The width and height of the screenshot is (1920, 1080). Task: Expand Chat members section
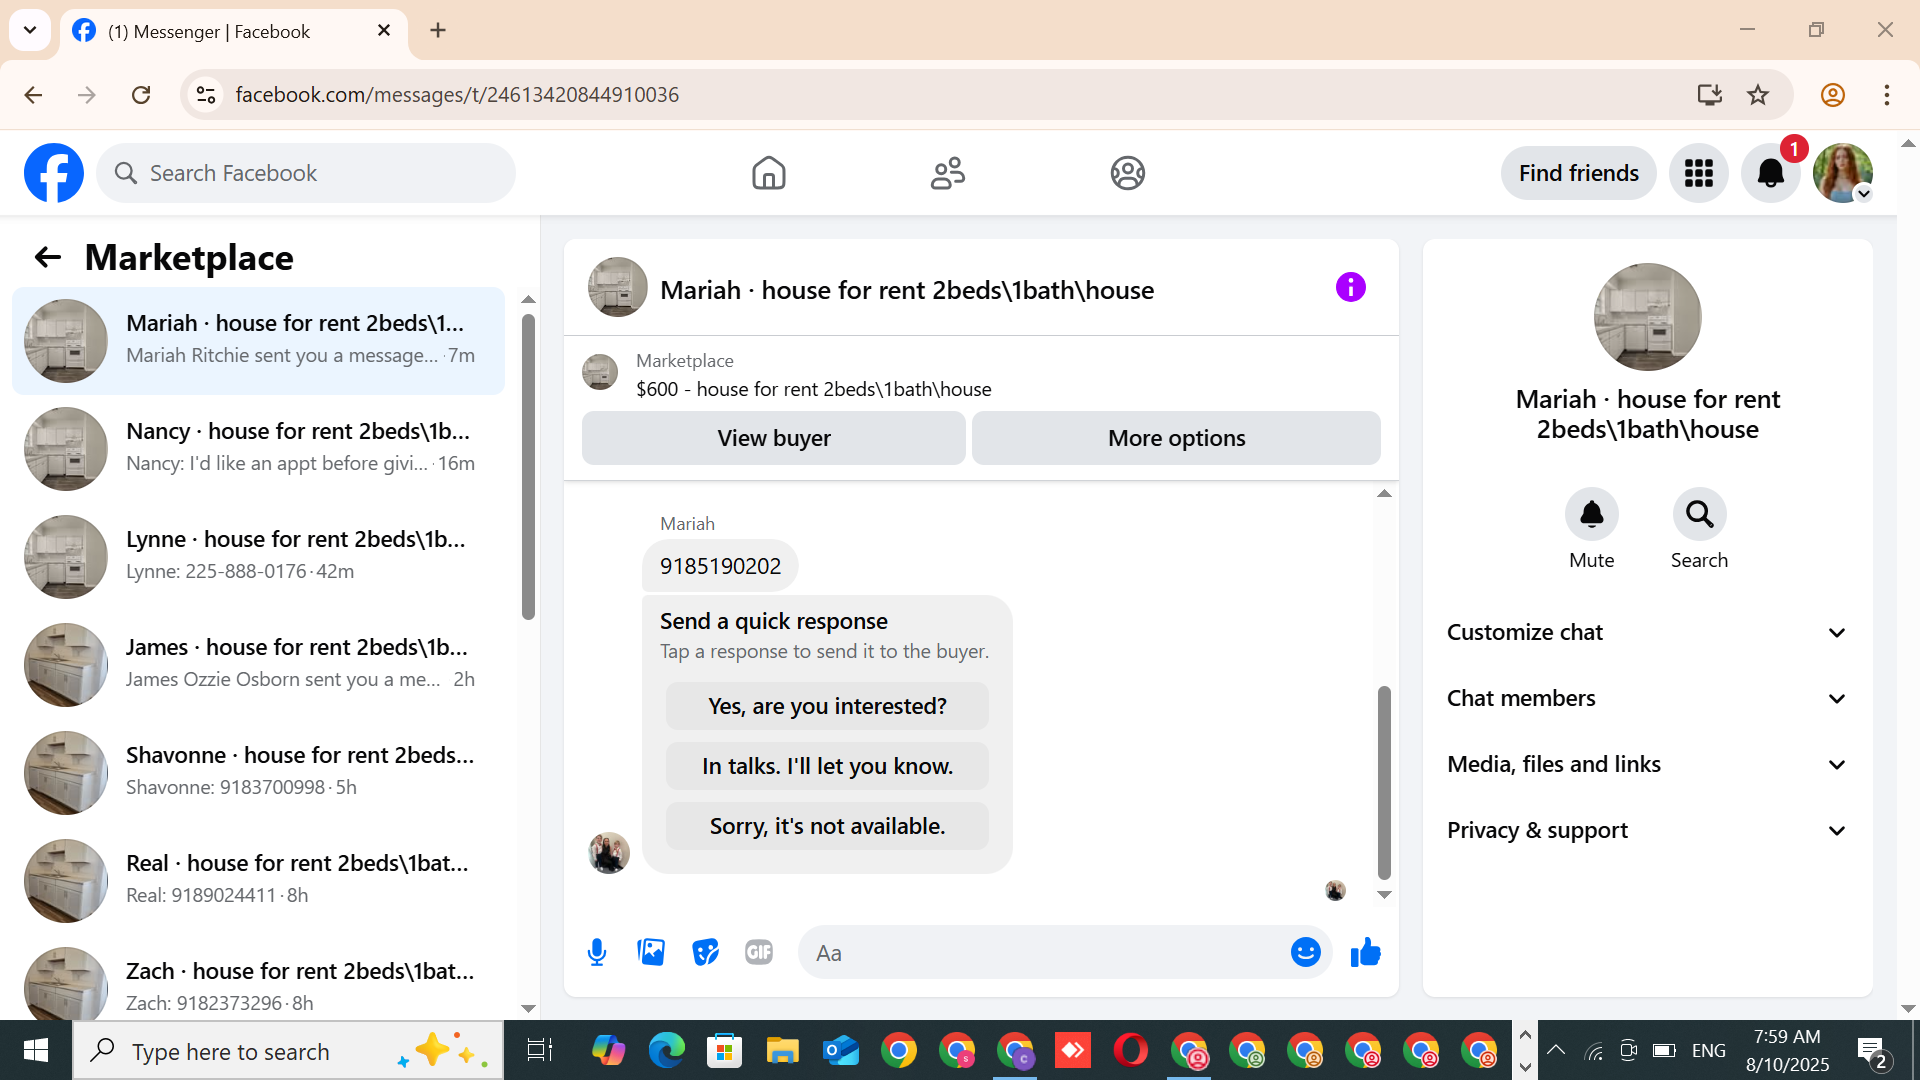1647,698
